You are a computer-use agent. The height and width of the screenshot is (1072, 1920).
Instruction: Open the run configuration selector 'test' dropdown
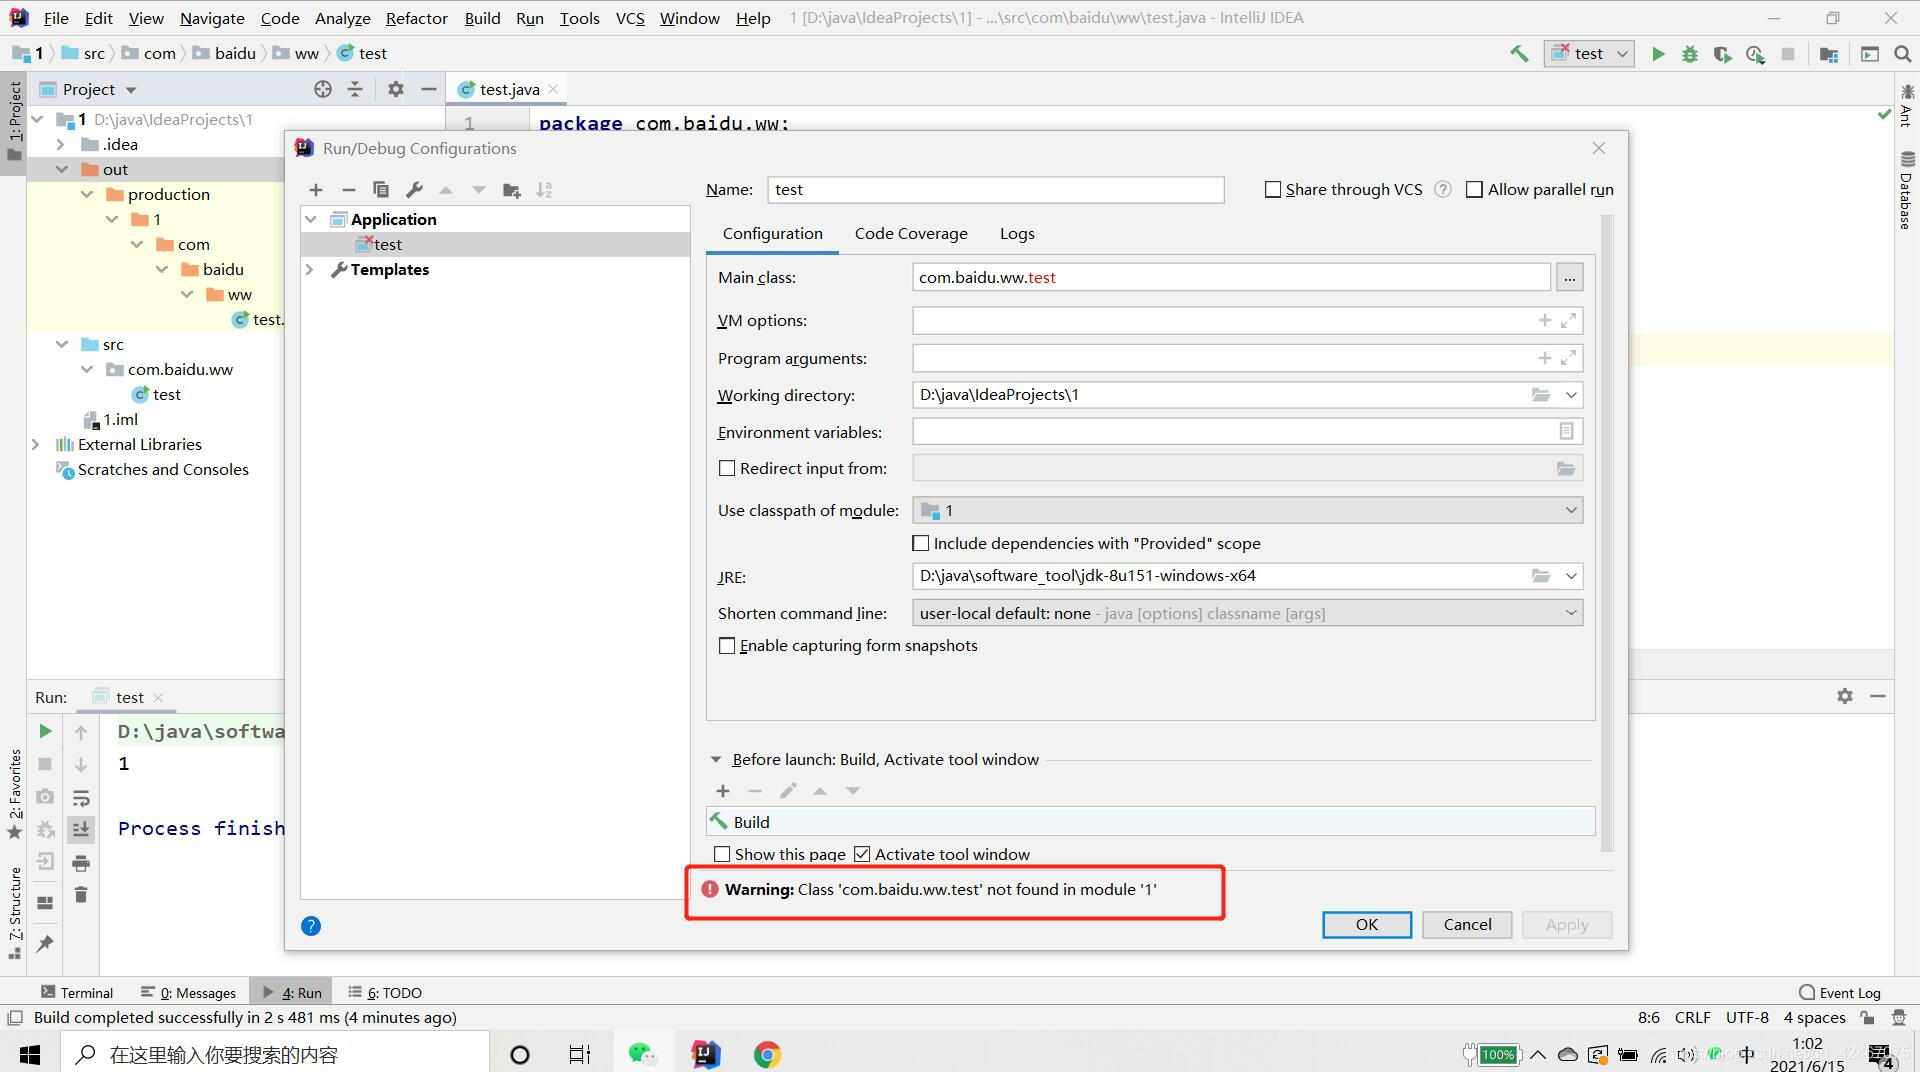(x=1589, y=54)
